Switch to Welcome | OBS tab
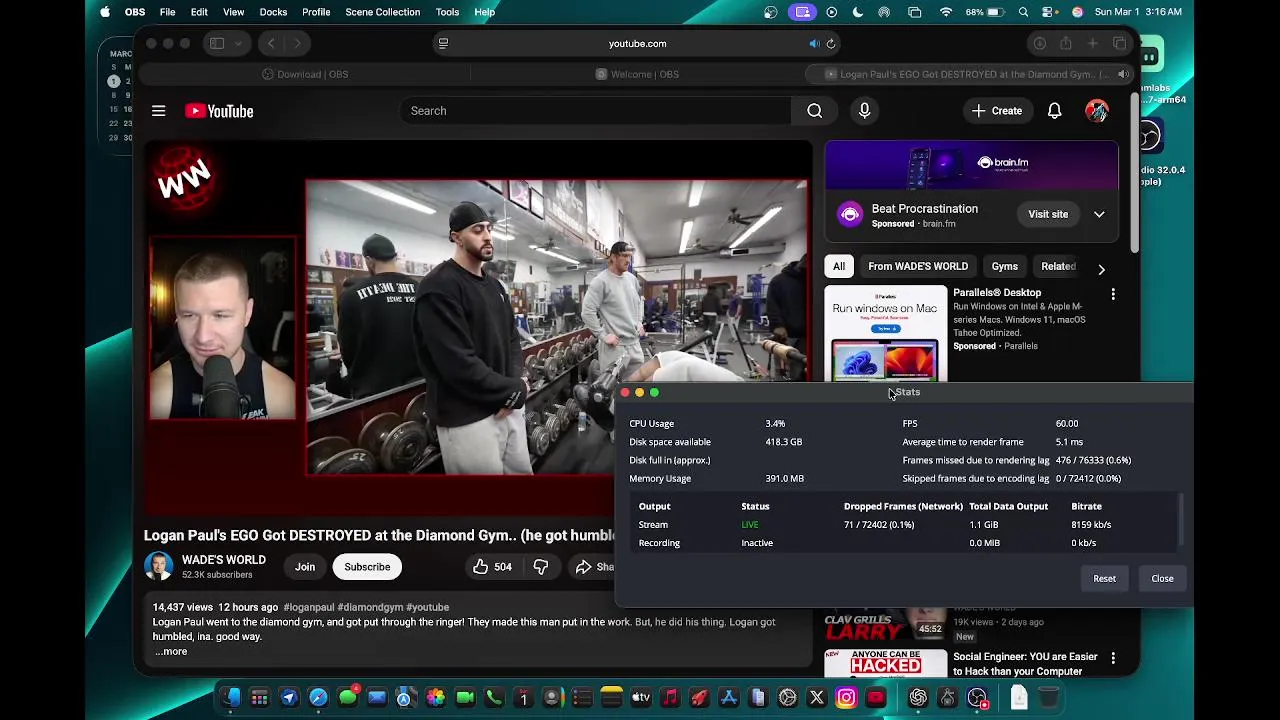Viewport: 1280px width, 720px height. coord(637,74)
